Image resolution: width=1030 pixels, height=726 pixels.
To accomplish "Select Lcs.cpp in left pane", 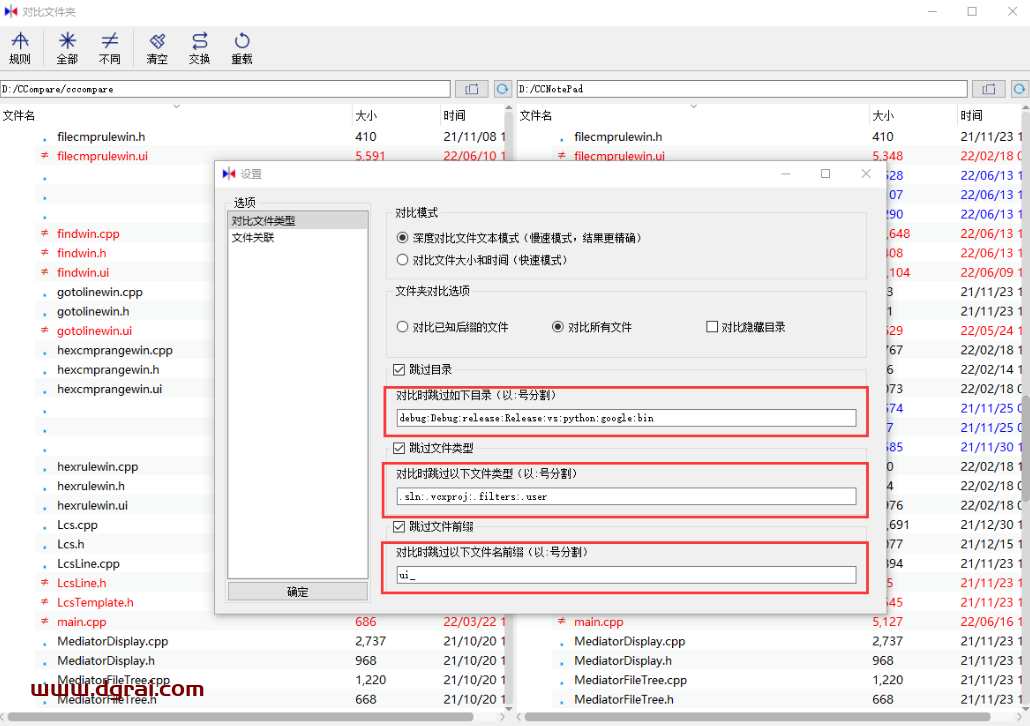I will [78, 525].
